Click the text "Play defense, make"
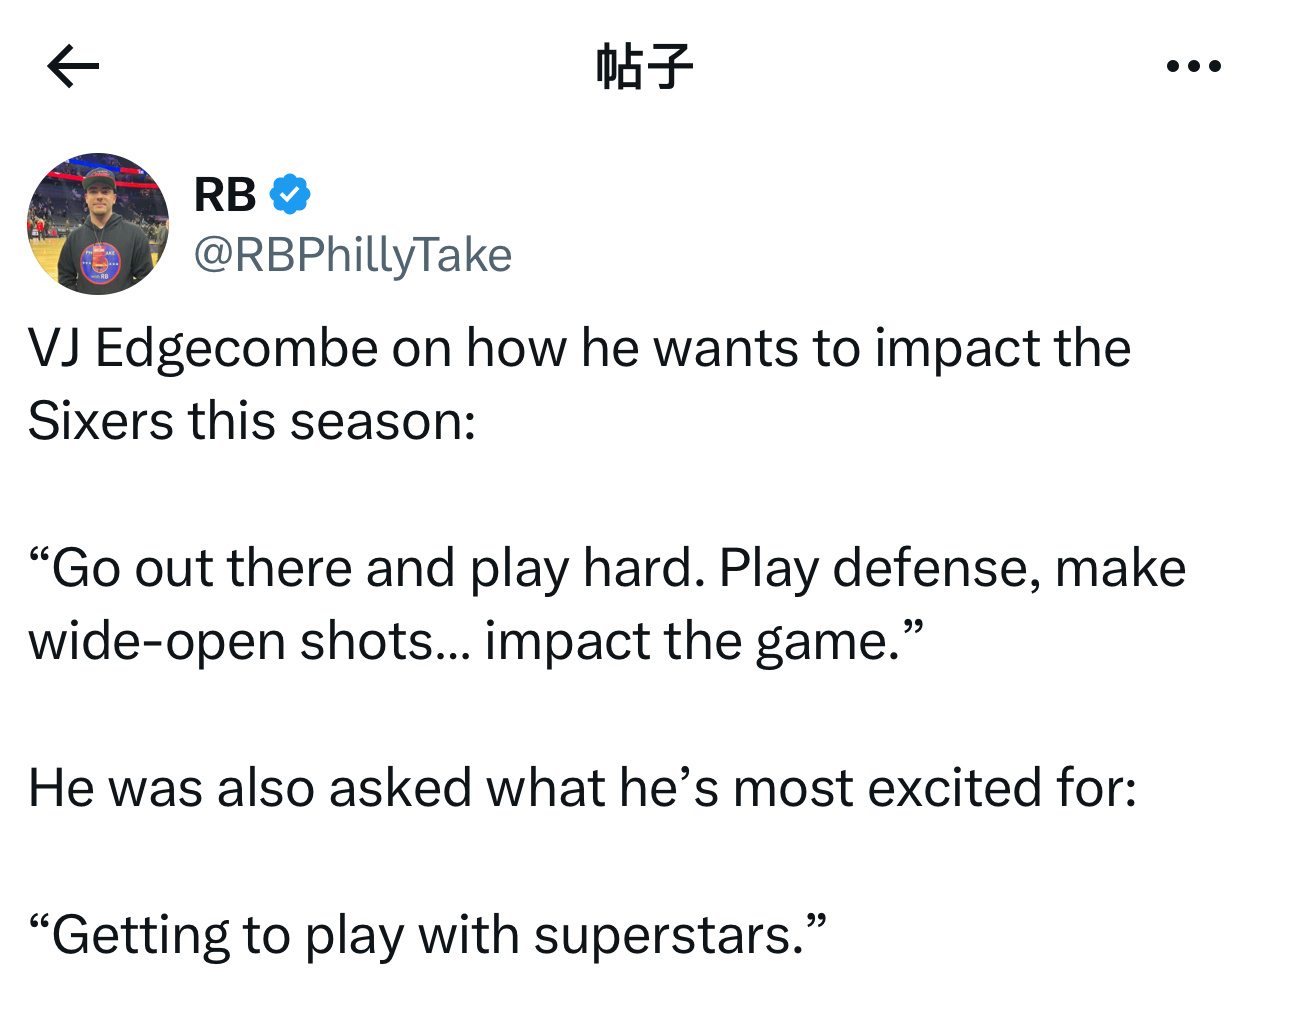Image resolution: width=1290 pixels, height=1026 pixels. point(952,568)
